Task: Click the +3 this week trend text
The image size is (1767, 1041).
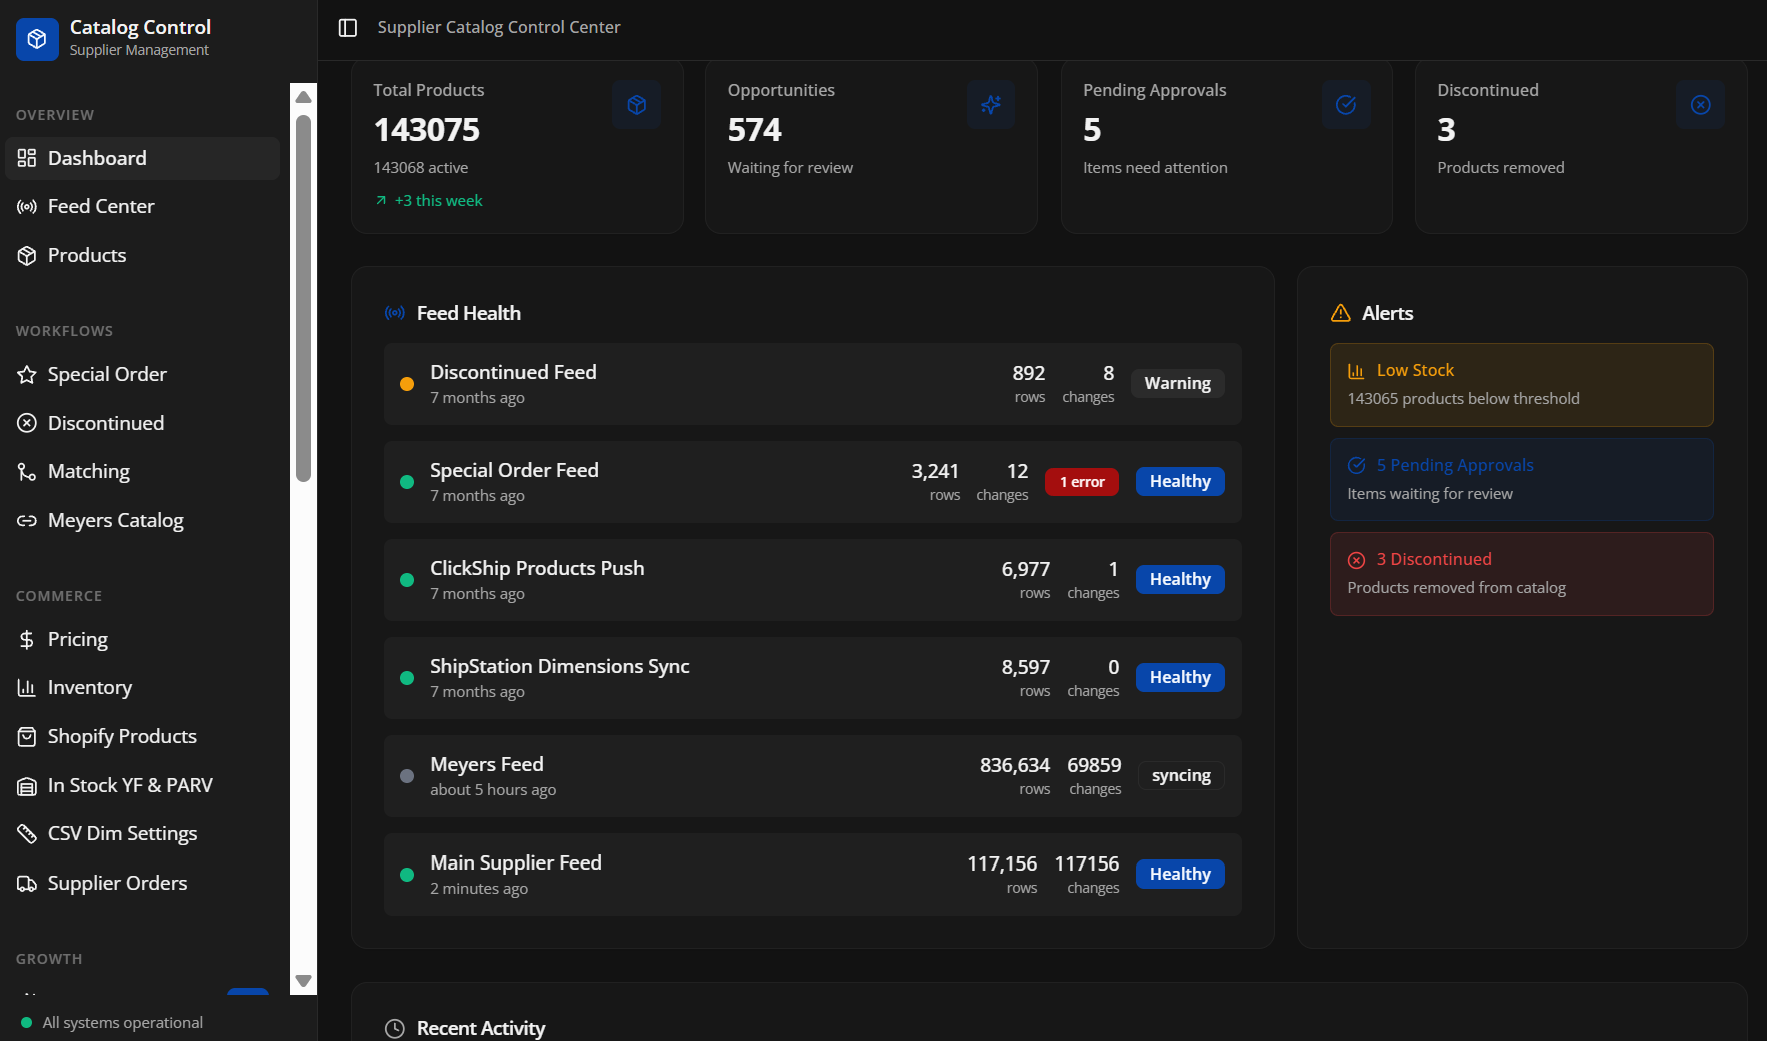Action: [438, 201]
